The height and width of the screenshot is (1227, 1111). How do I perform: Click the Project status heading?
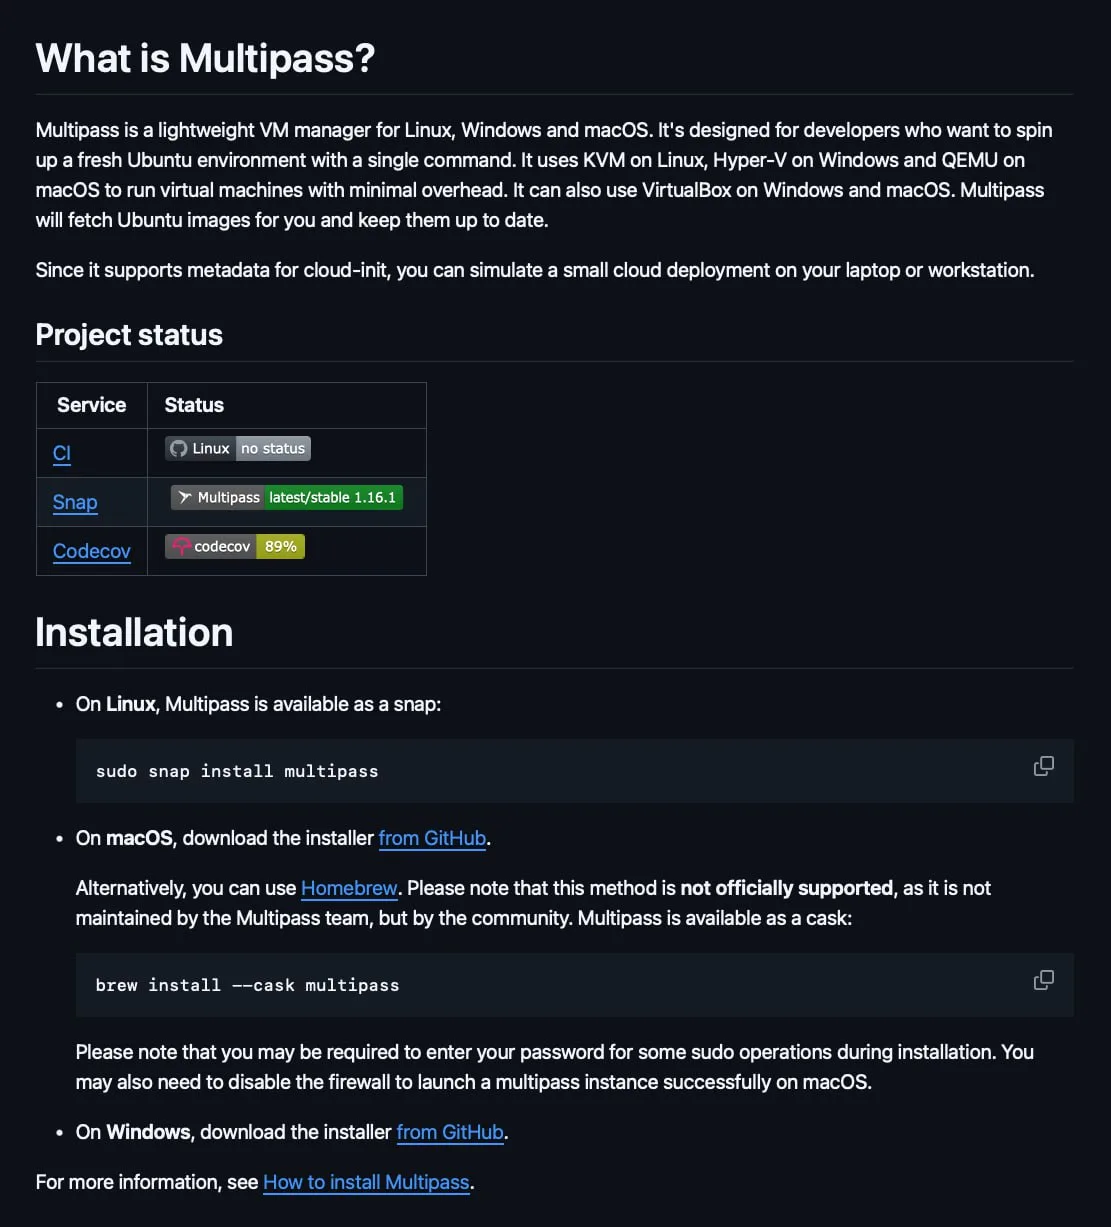point(129,335)
